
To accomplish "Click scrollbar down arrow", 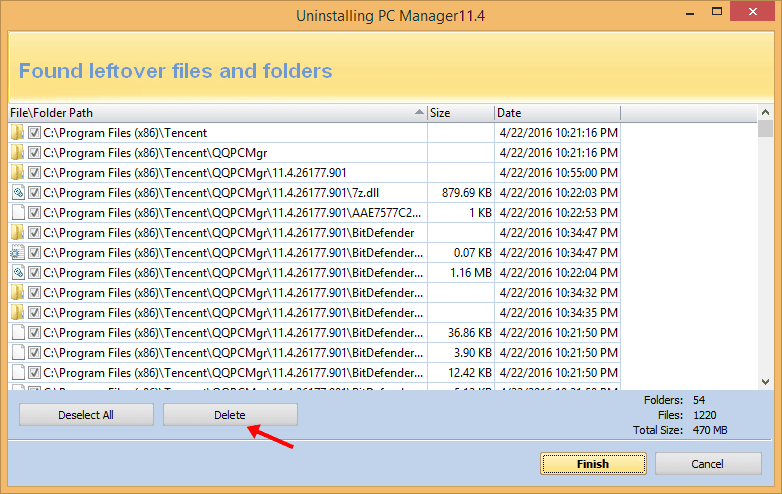I will pos(766,382).
